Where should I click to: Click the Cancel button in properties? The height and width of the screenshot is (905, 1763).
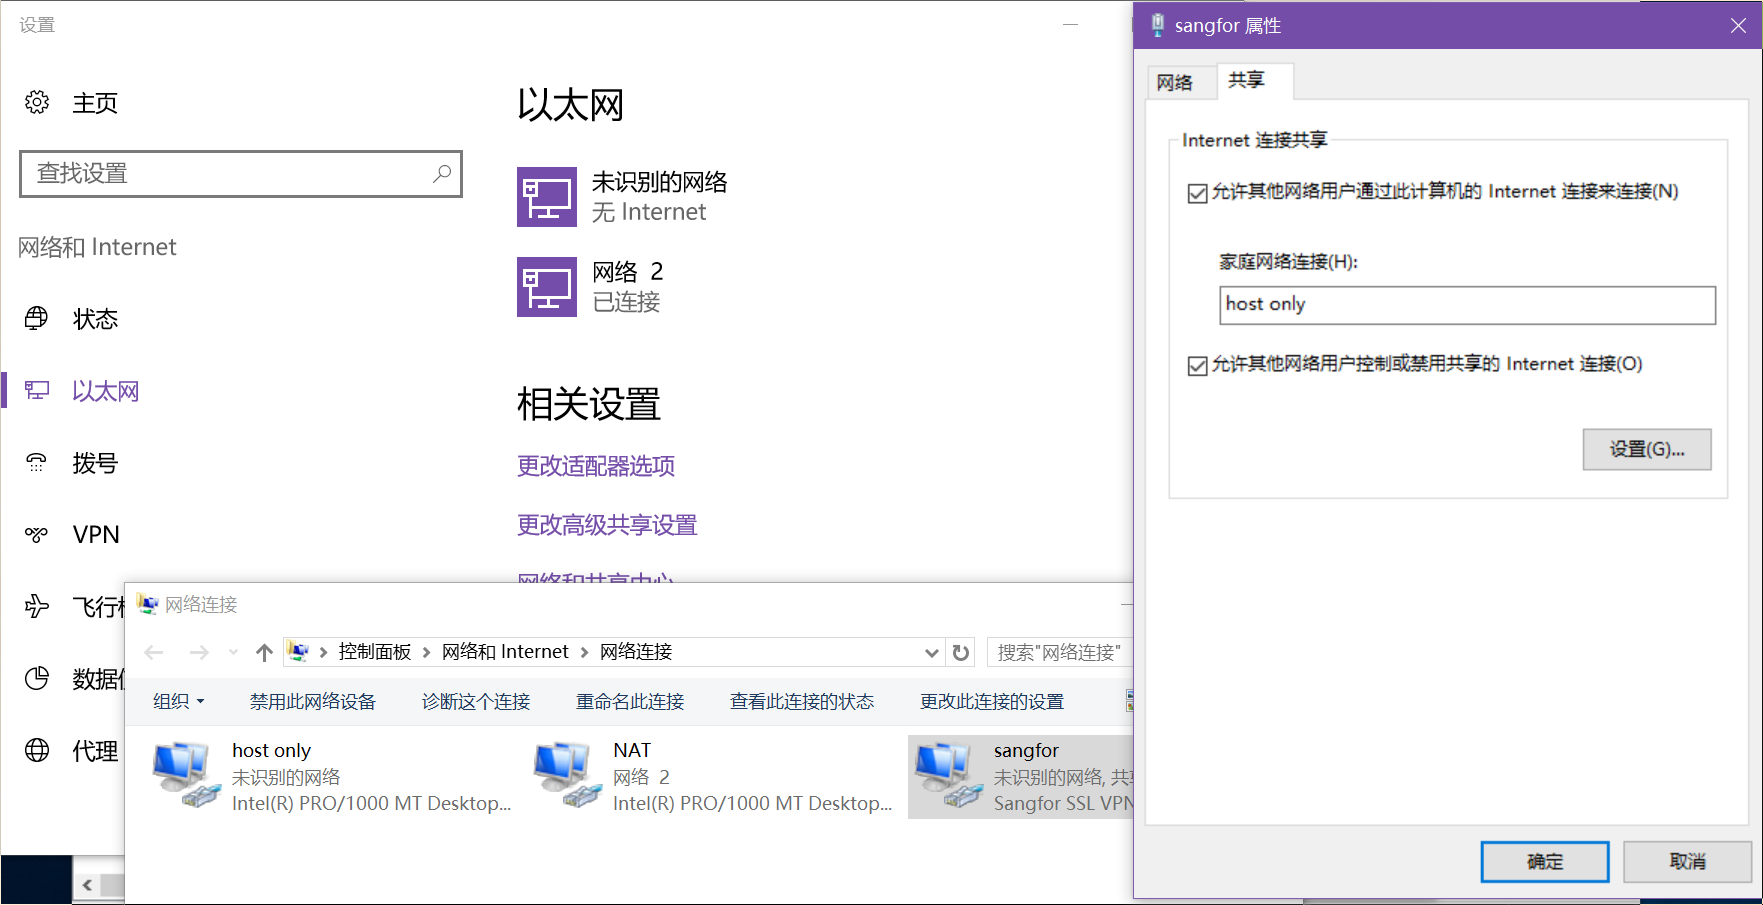[x=1687, y=861]
